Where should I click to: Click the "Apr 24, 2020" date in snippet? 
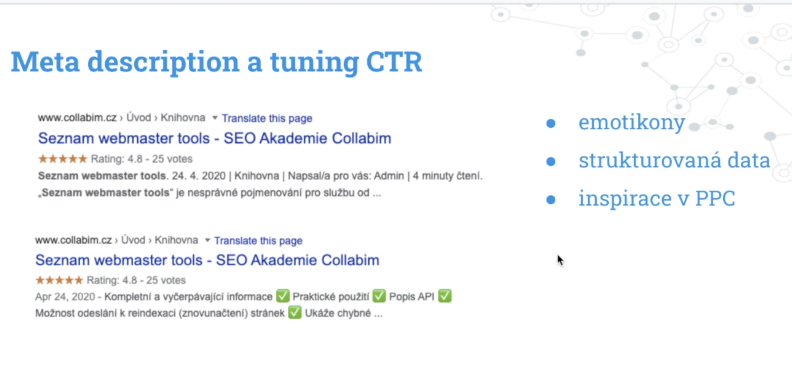66,297
